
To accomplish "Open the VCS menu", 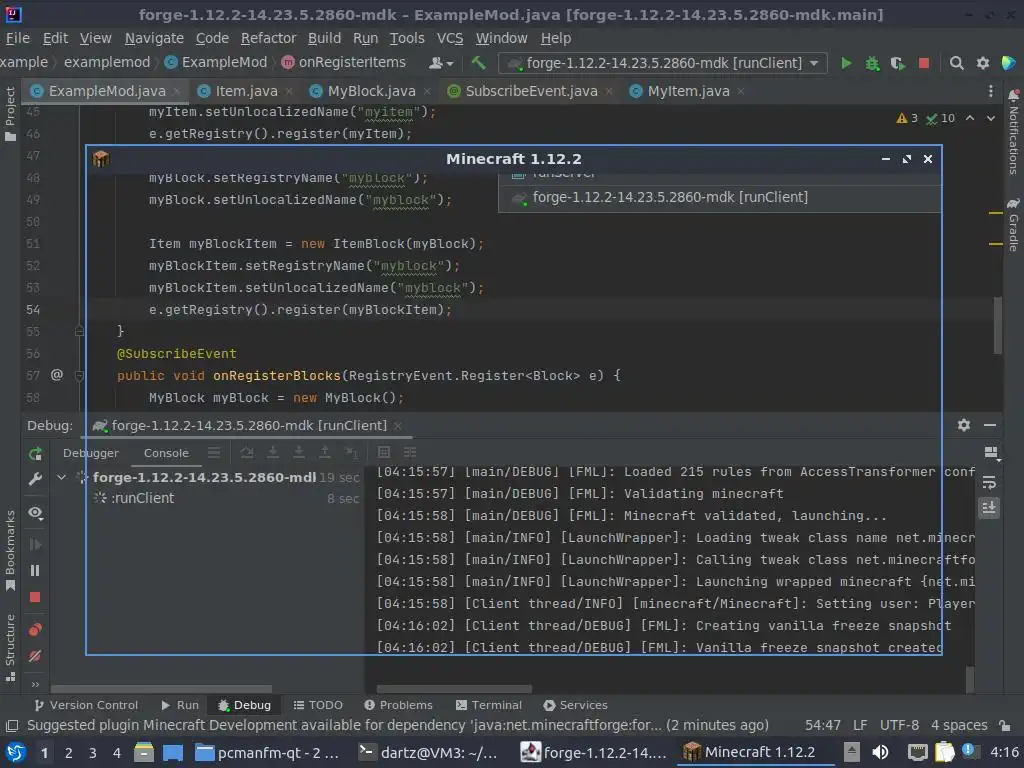I will pos(450,39).
